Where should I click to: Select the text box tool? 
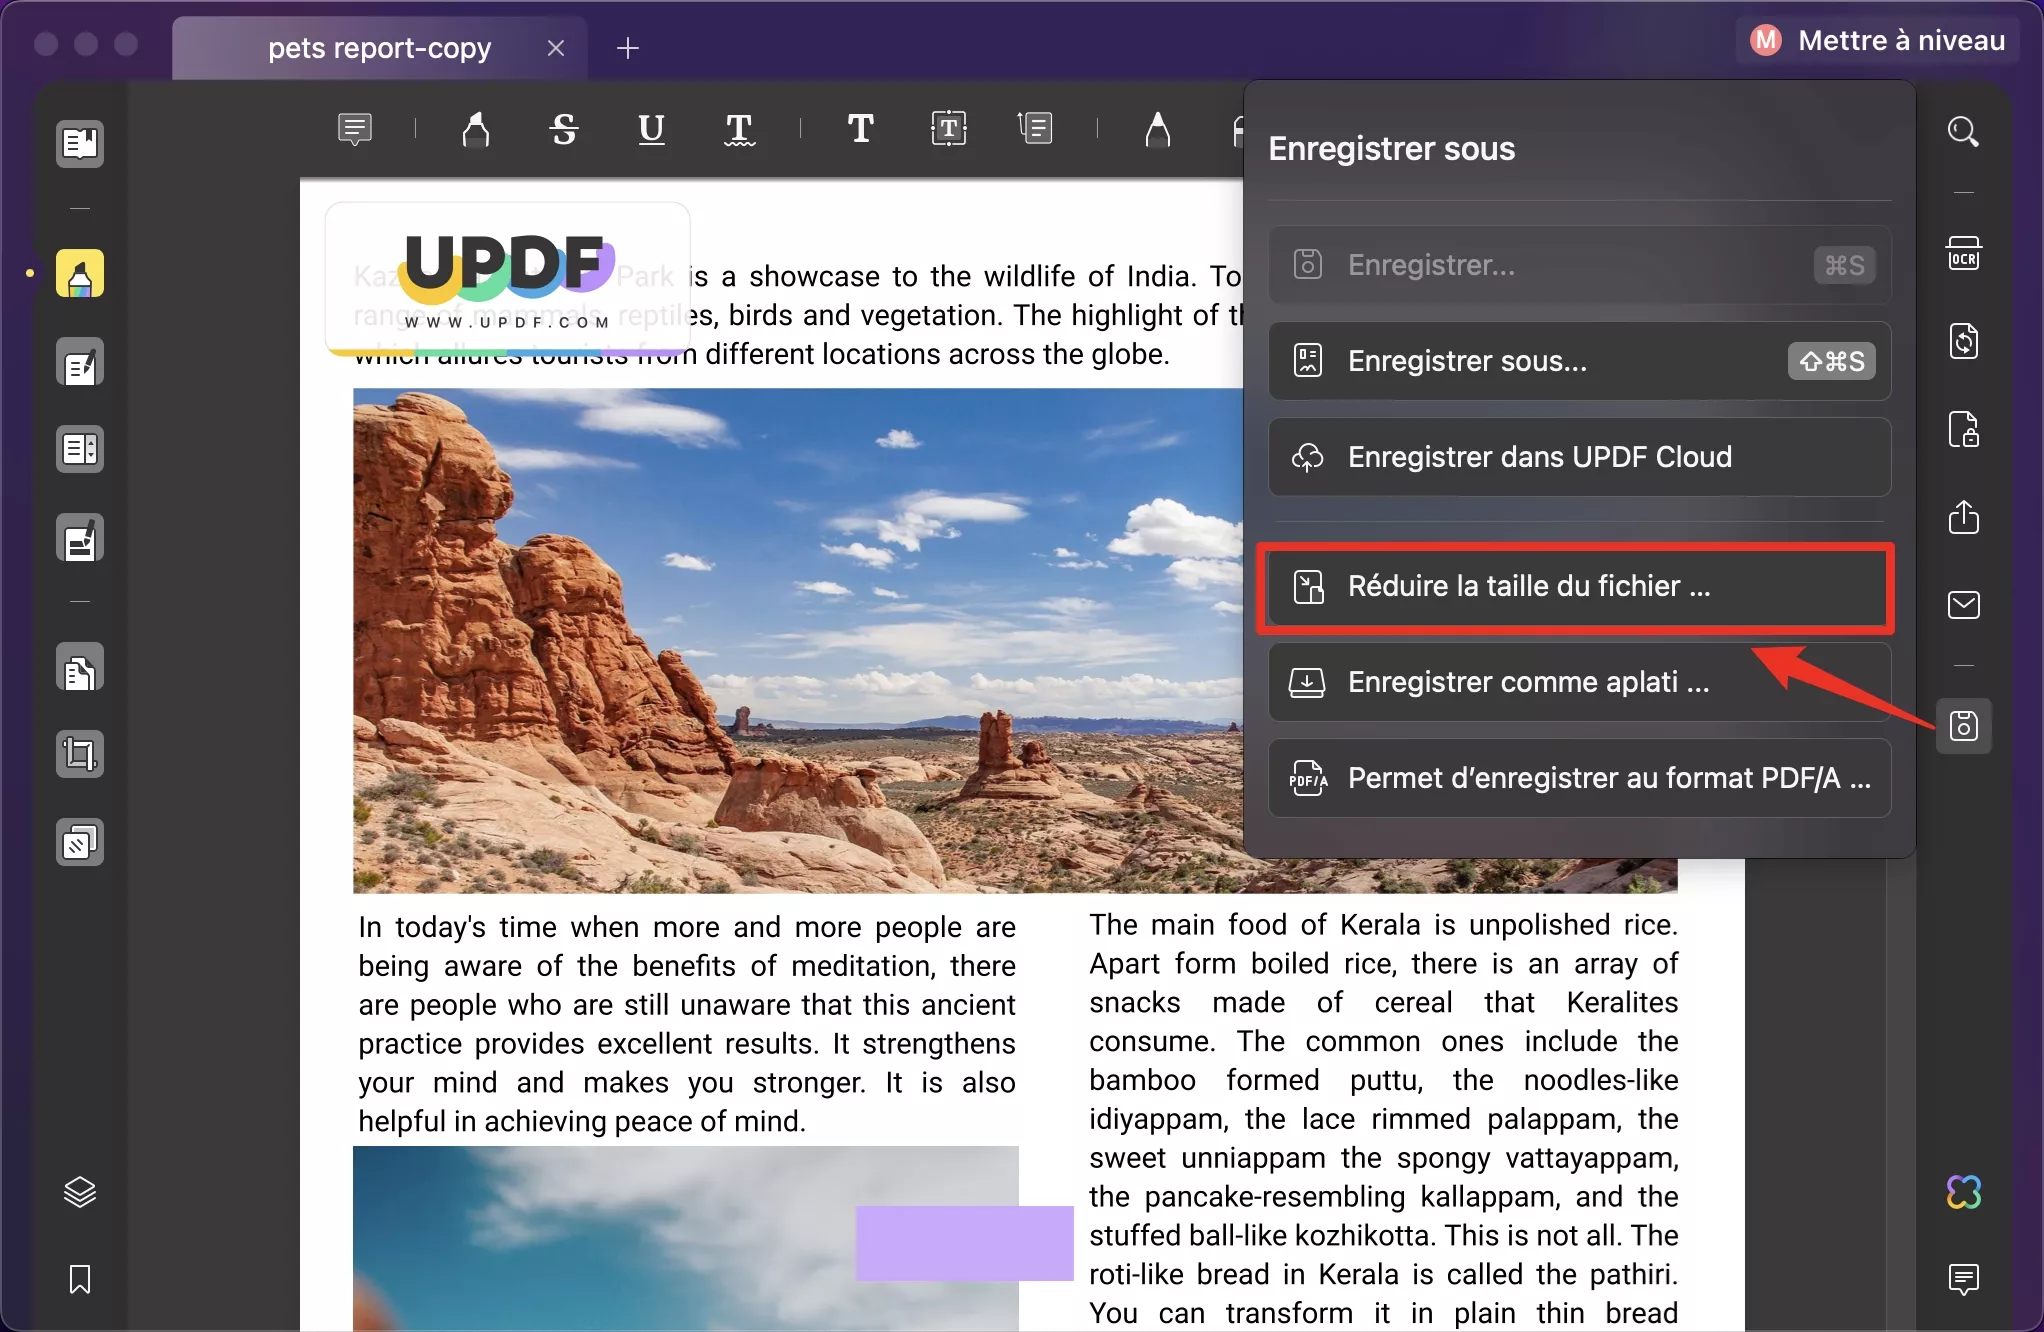tap(948, 128)
